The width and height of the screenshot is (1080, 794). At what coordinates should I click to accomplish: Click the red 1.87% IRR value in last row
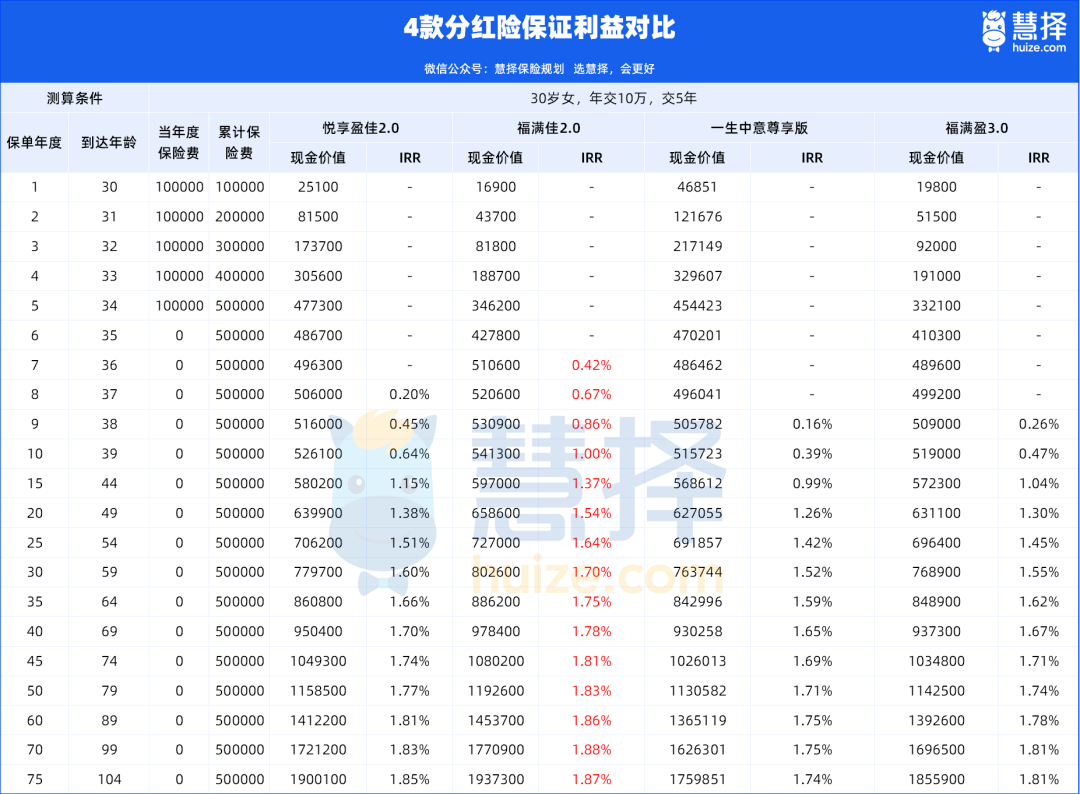click(591, 779)
